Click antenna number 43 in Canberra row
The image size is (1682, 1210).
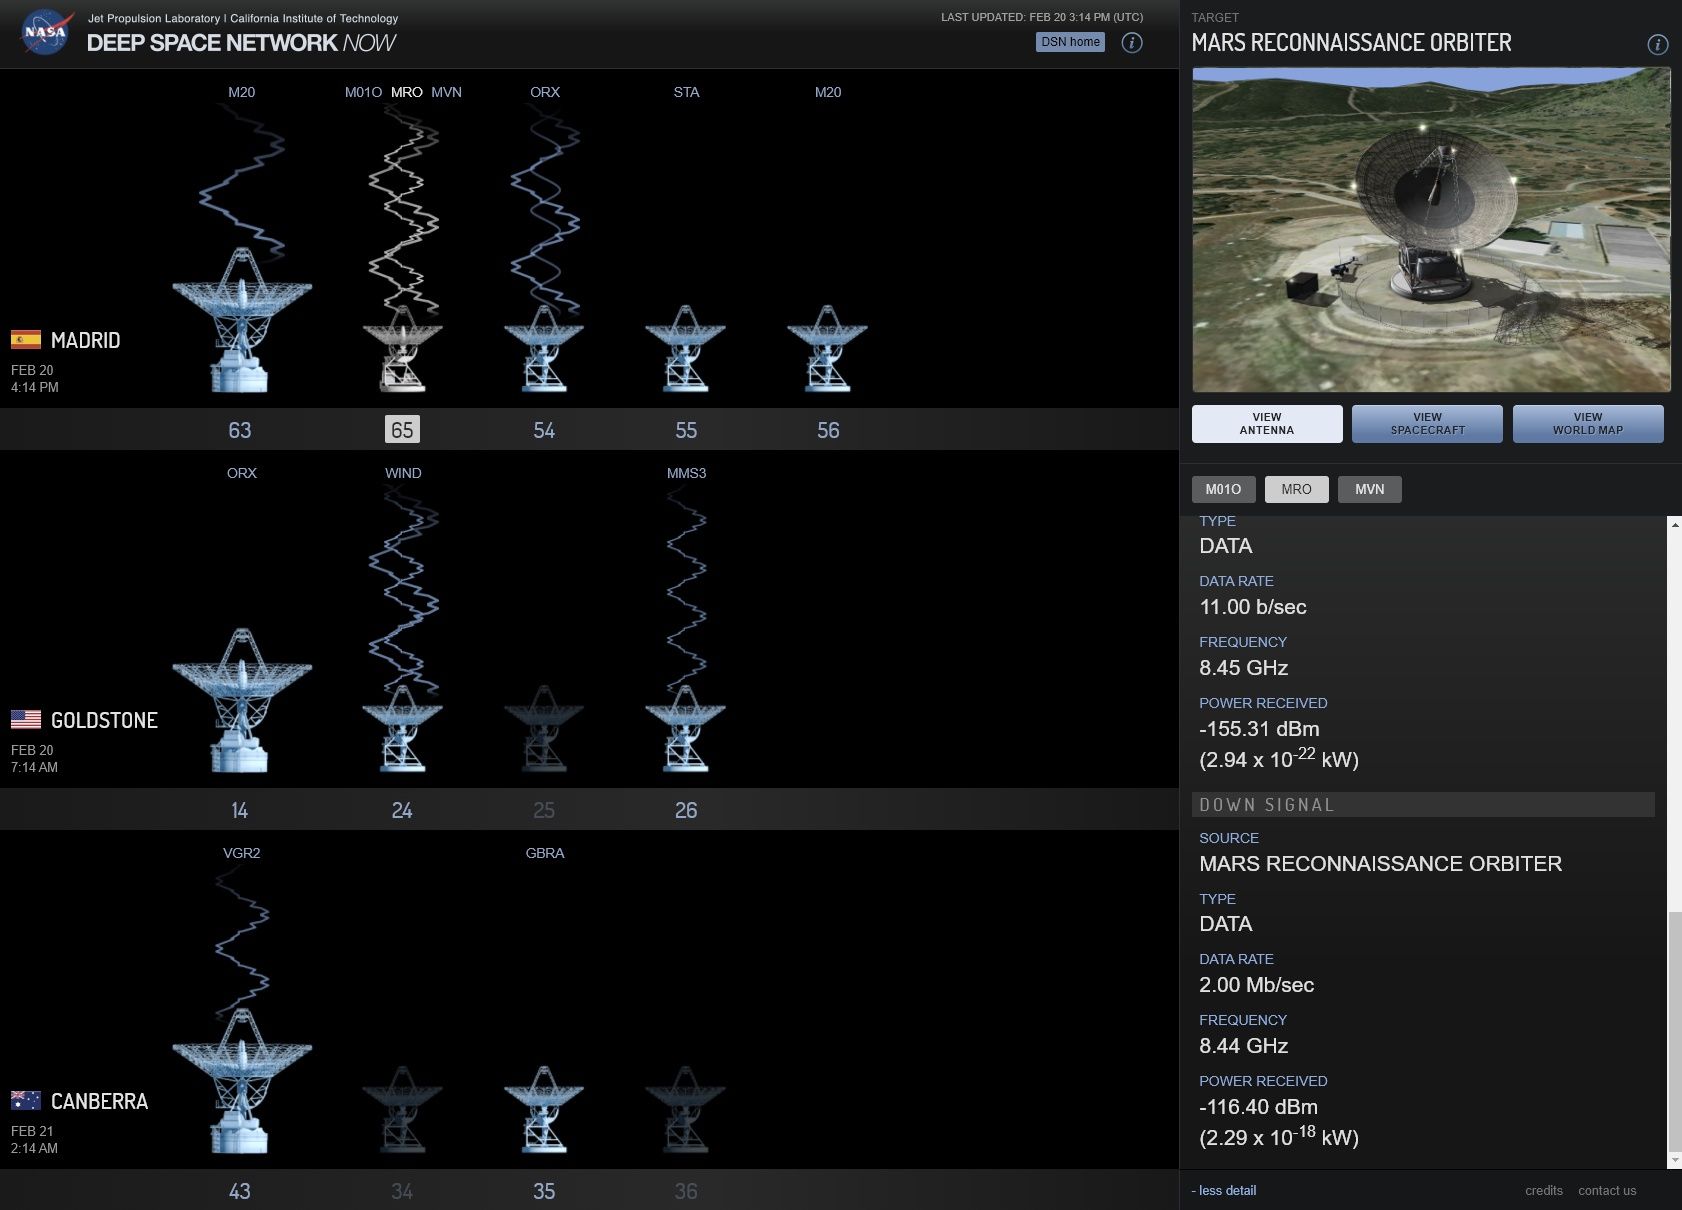(240, 1191)
